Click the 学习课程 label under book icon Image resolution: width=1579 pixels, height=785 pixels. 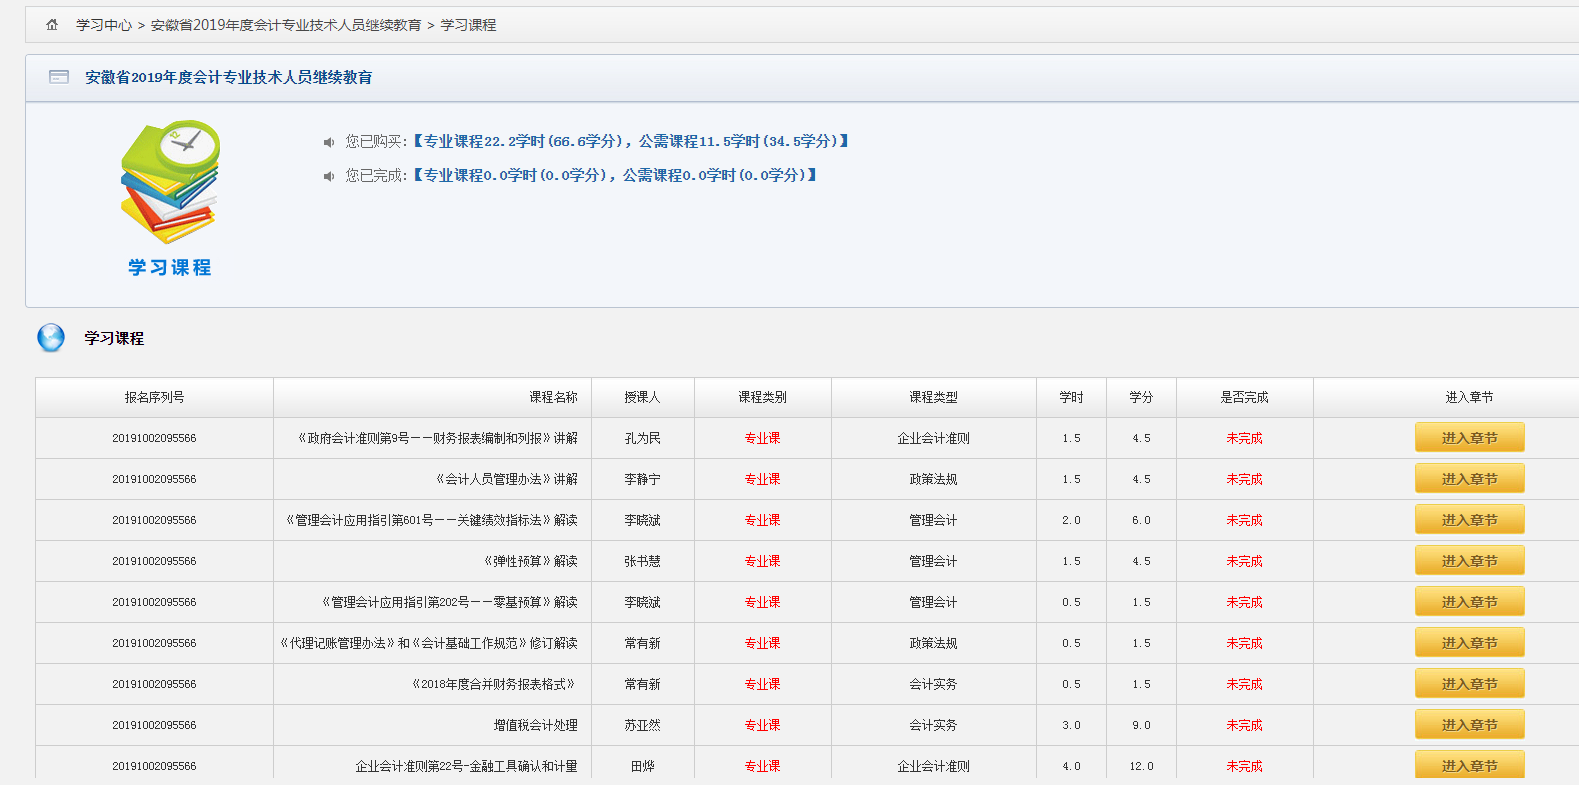click(170, 267)
